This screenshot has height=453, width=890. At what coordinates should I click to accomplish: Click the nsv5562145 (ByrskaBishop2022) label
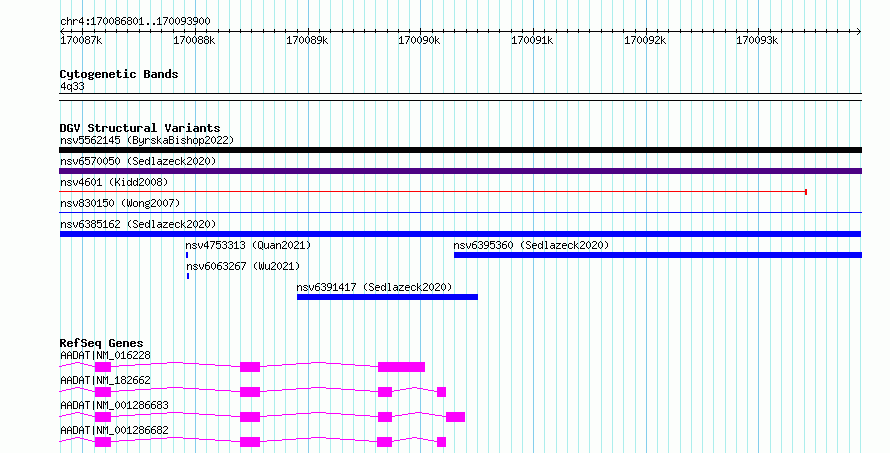pos(147,140)
